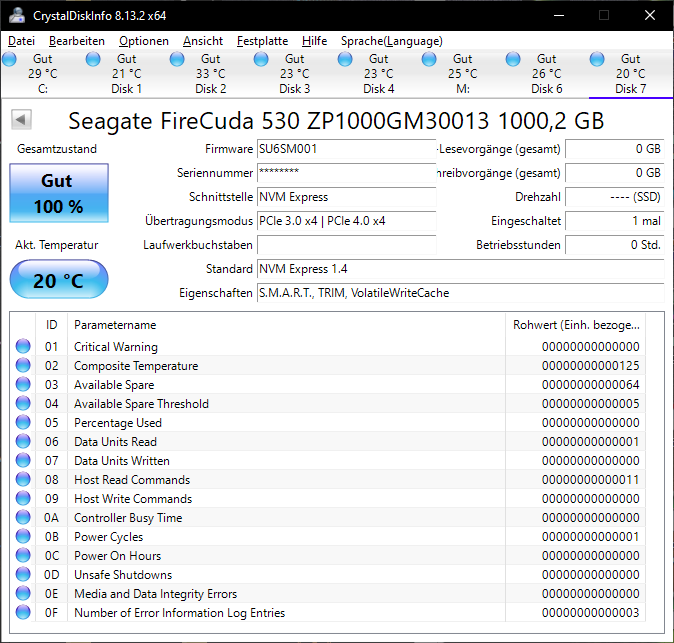The height and width of the screenshot is (643, 674).
Task: Click the previous disk arrow button
Action: click(21, 119)
